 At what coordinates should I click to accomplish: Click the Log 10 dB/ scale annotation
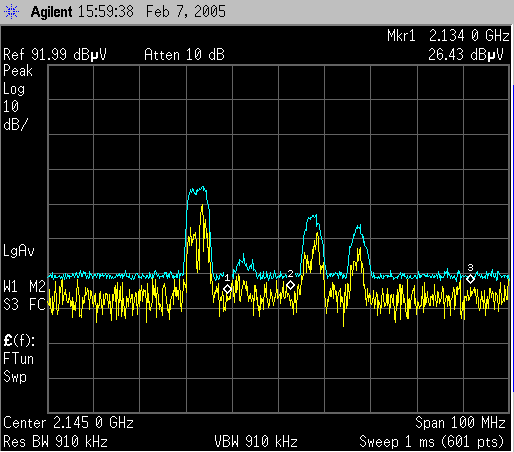15,107
